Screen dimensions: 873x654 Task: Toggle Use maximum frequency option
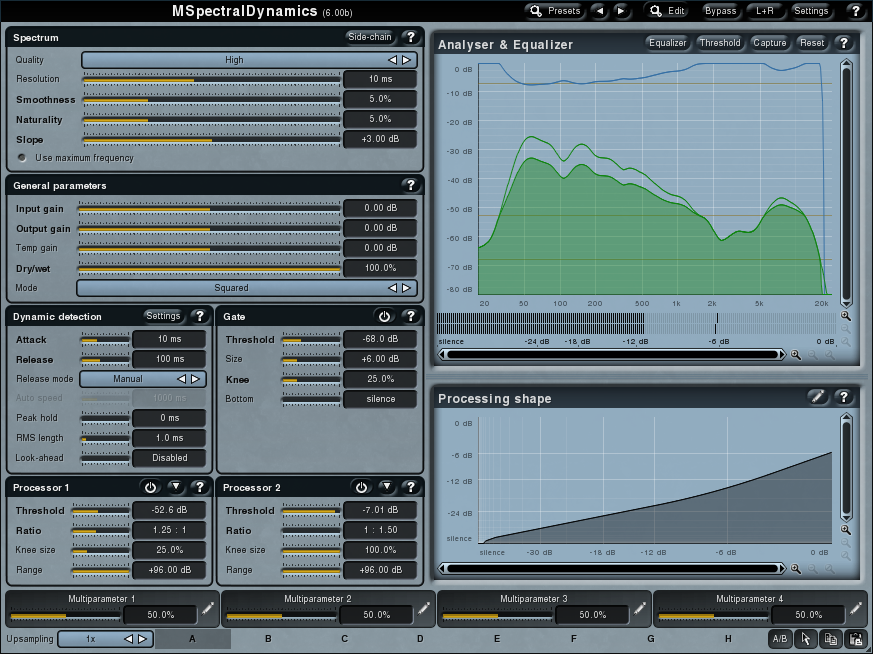point(22,158)
